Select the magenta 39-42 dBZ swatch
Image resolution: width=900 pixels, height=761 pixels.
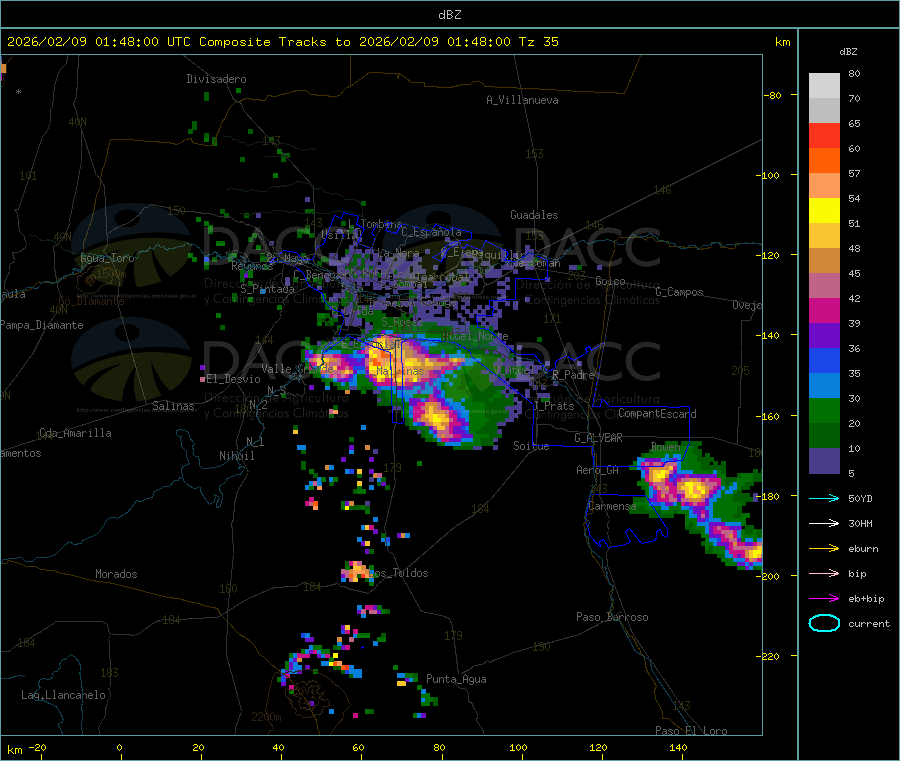point(824,310)
